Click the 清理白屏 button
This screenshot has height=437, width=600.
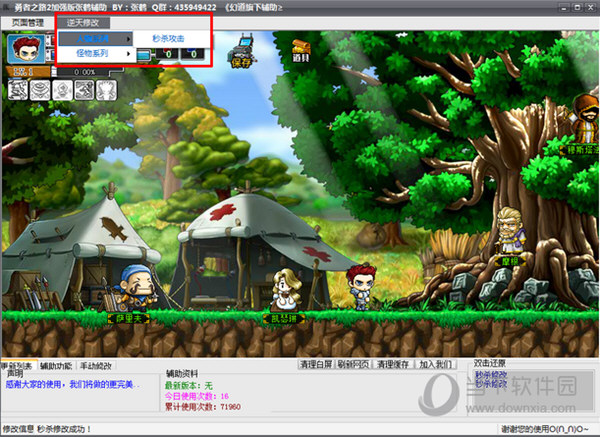coord(316,364)
